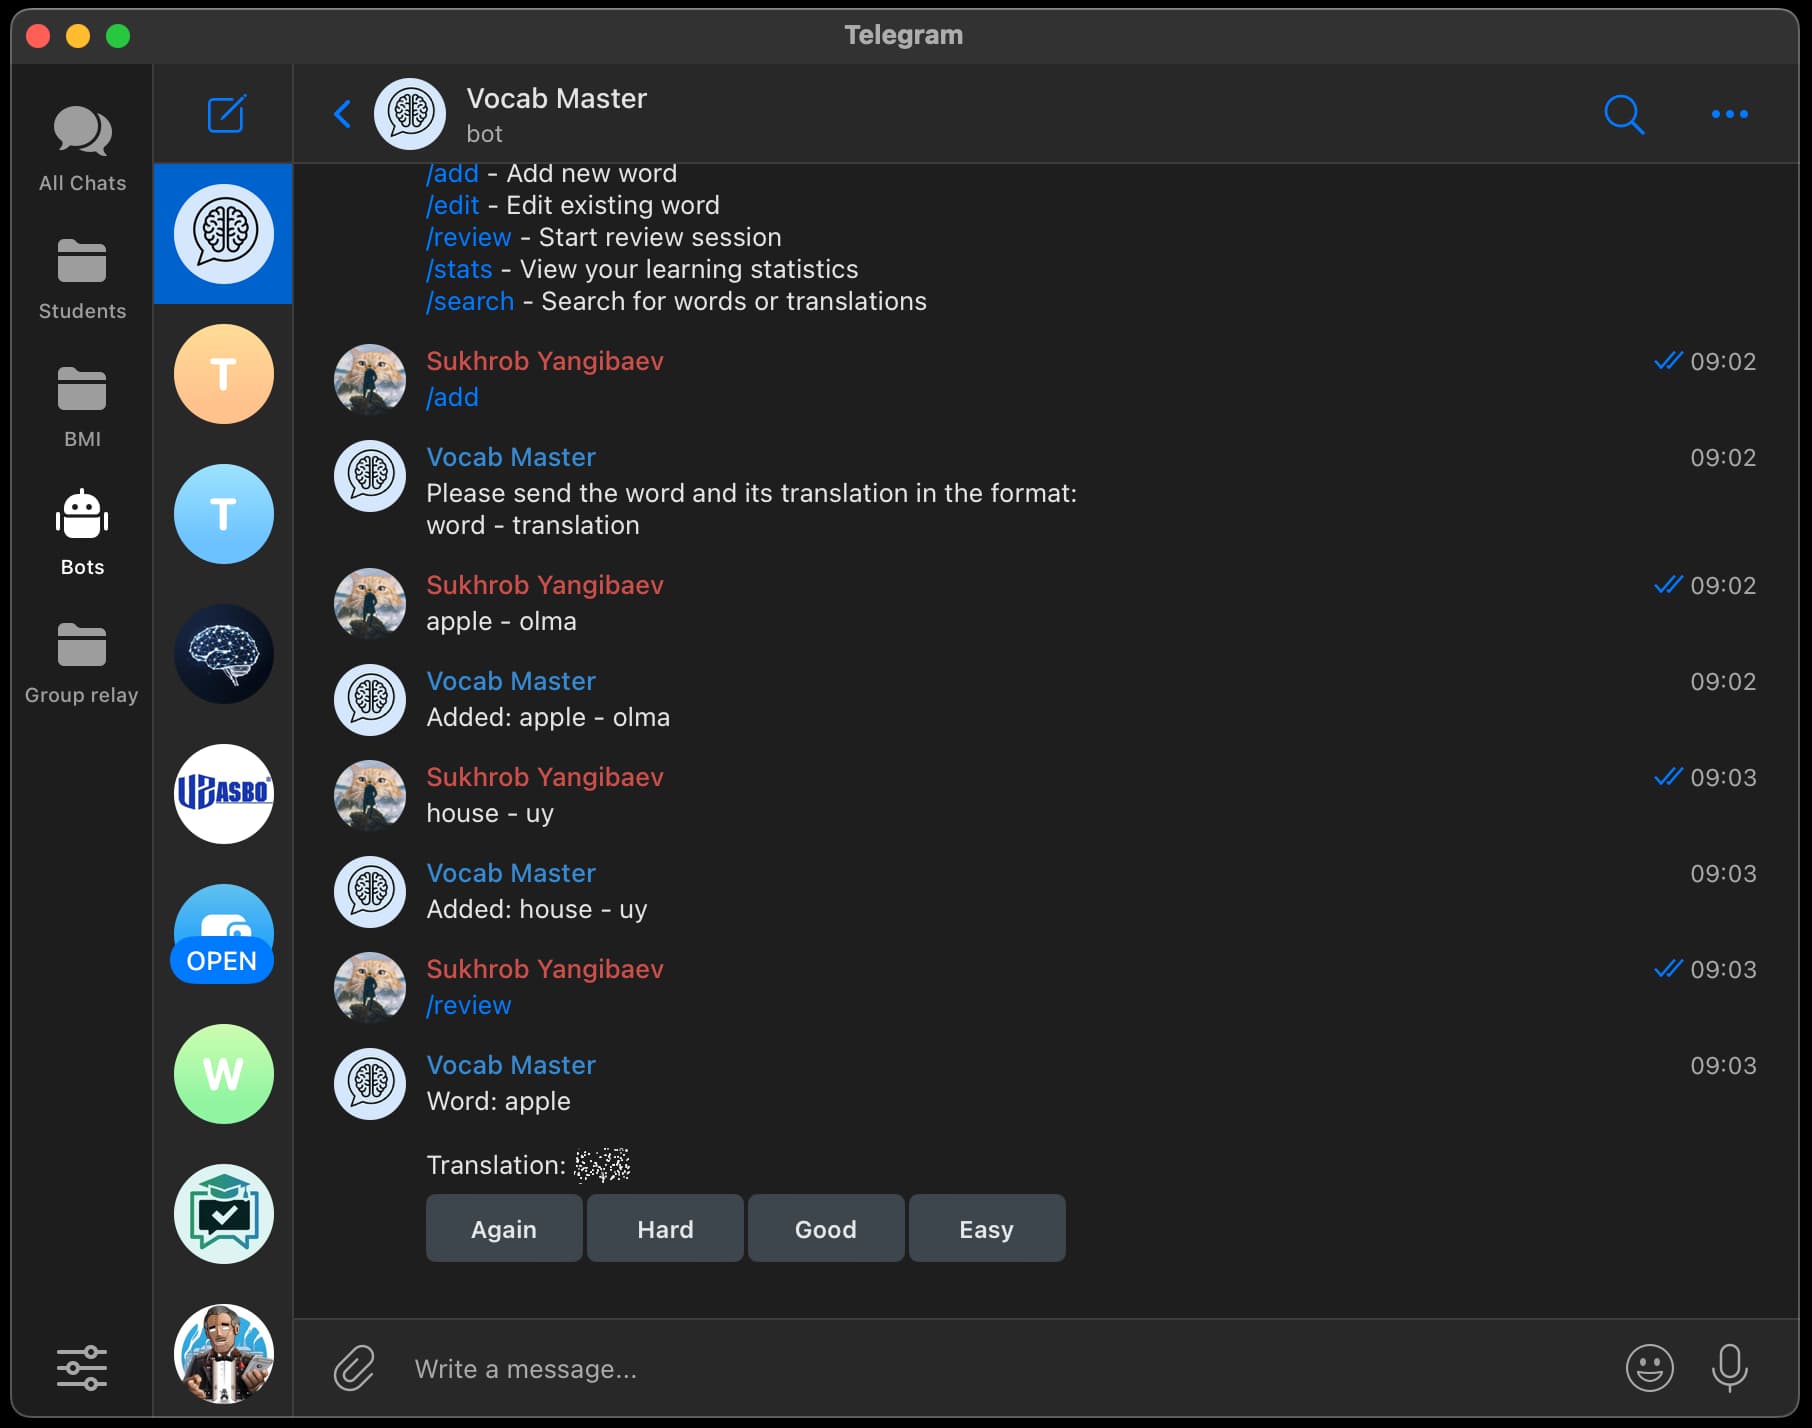Open Vocab Master profile from header avatar
This screenshot has height=1428, width=1812.
pyautogui.click(x=410, y=114)
